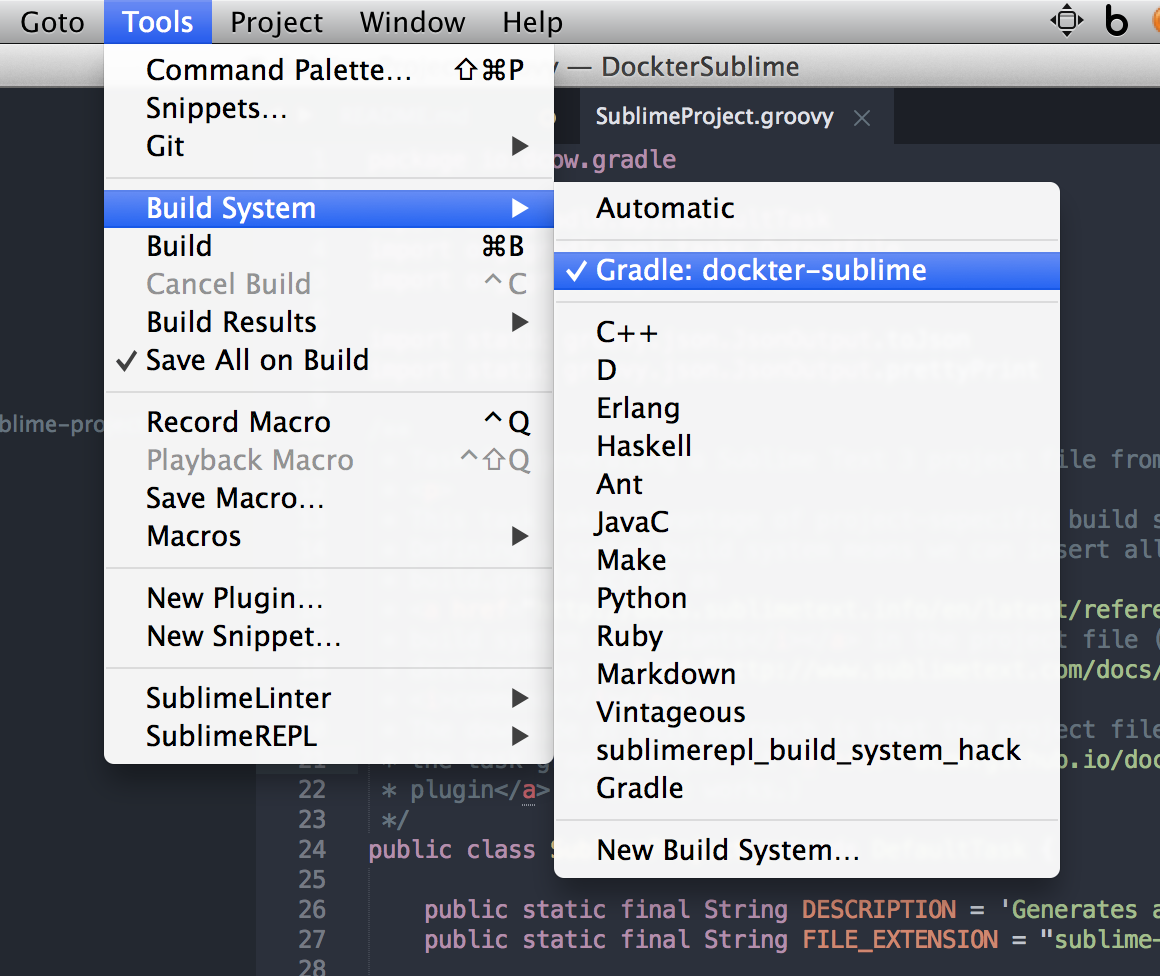The image size is (1160, 976).
Task: Select the disabled Playback Macro entry
Action: (328, 460)
